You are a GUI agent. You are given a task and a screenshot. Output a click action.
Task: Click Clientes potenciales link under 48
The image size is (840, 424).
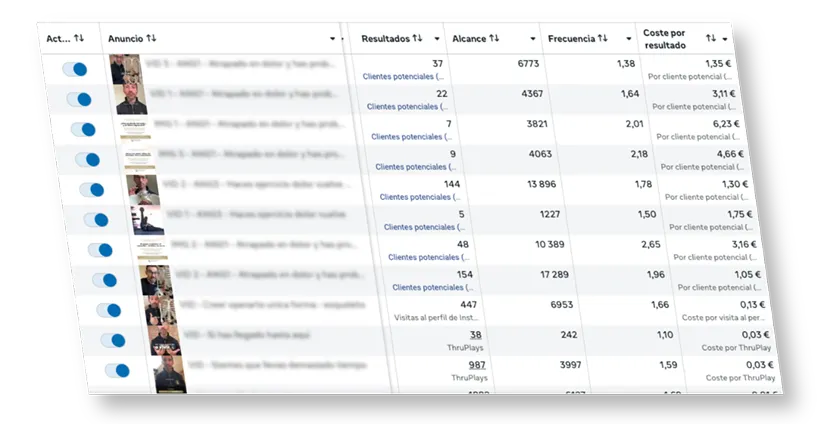click(x=429, y=257)
